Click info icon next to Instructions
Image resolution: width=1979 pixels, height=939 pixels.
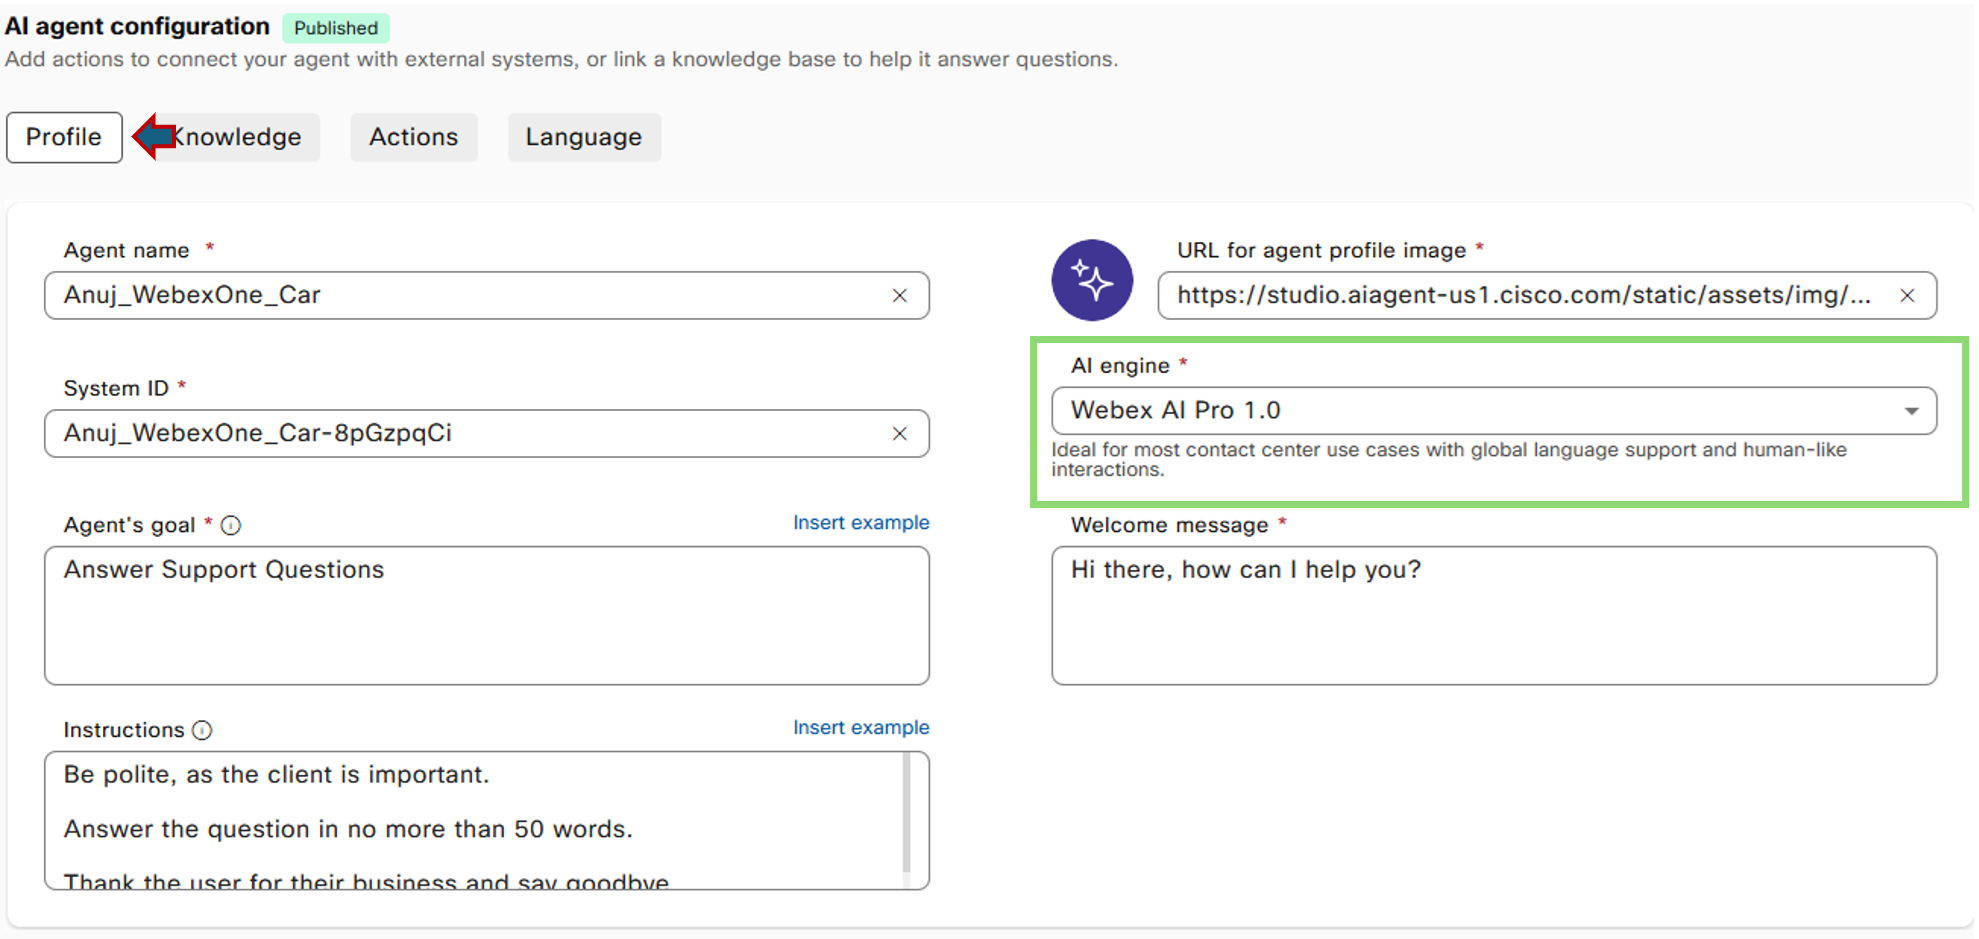click(202, 731)
